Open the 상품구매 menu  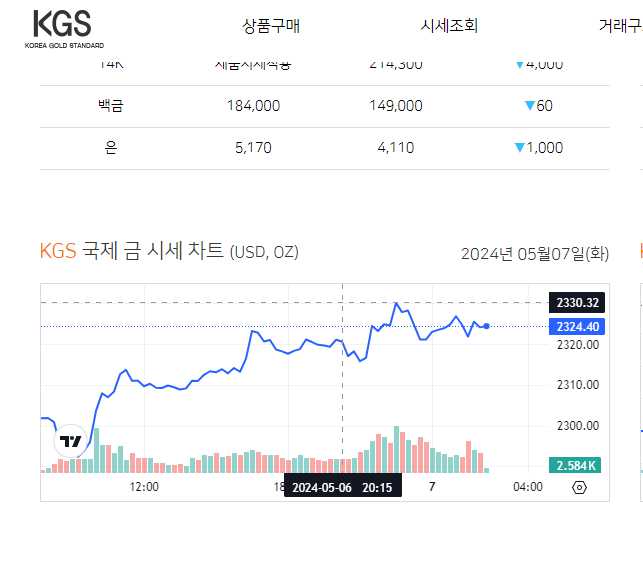[271, 26]
